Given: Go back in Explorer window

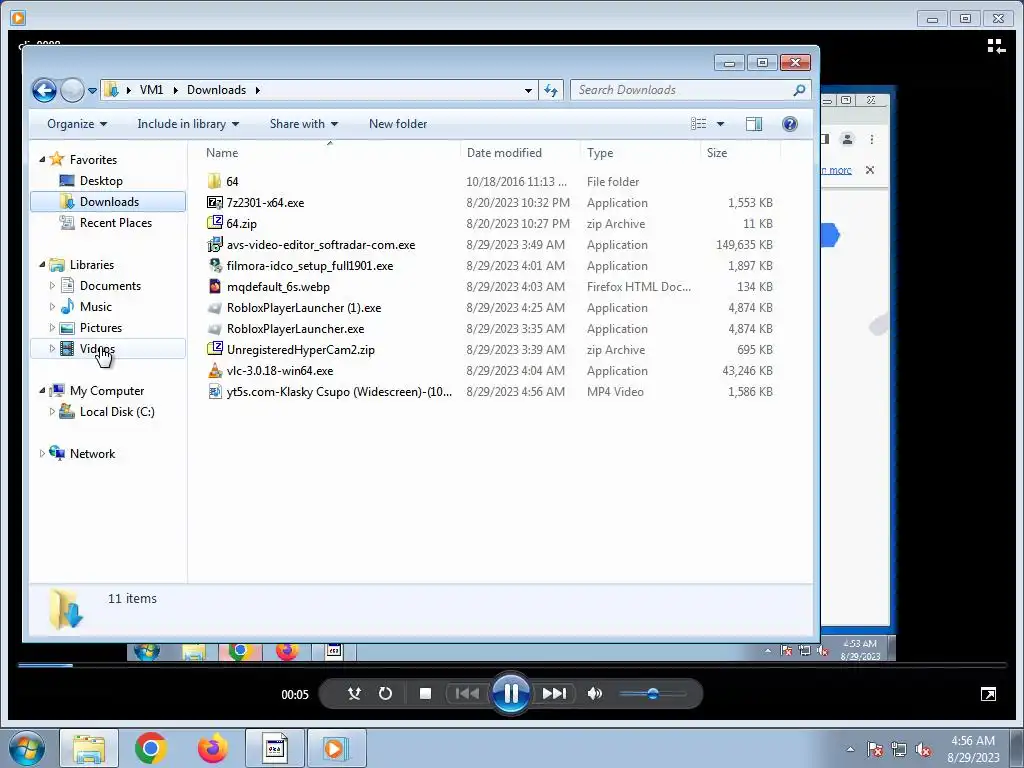Looking at the screenshot, I should point(44,90).
